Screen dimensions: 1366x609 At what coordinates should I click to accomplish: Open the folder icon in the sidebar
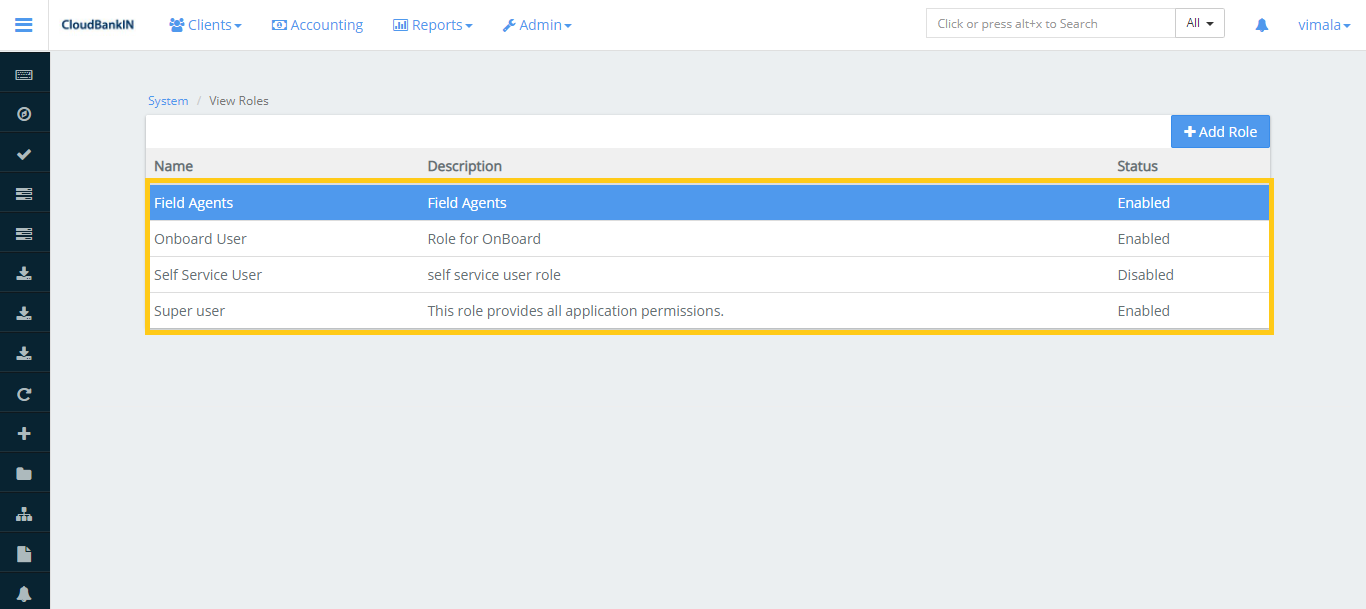tap(24, 474)
